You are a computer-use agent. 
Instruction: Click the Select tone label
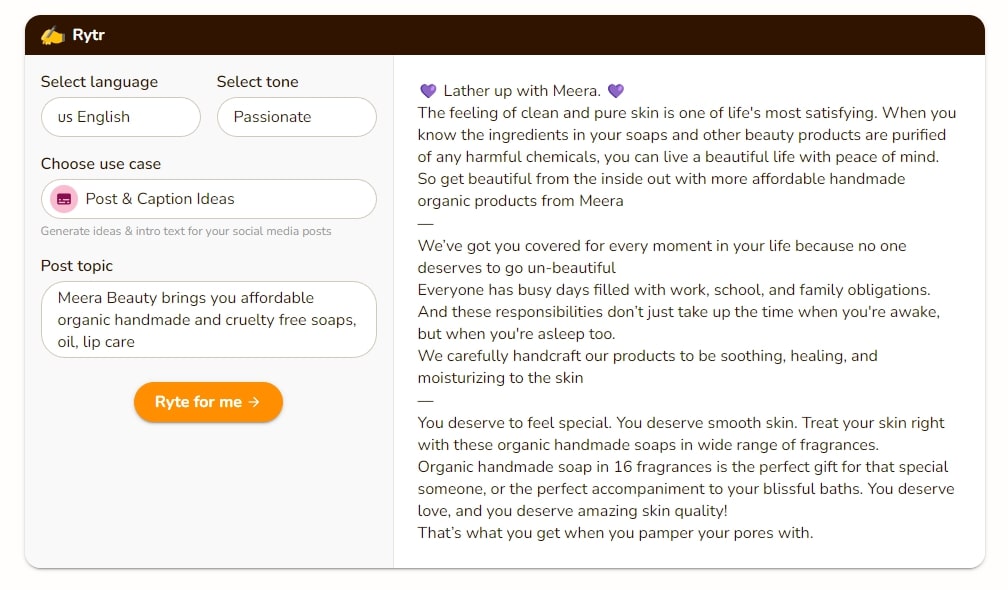coord(257,82)
